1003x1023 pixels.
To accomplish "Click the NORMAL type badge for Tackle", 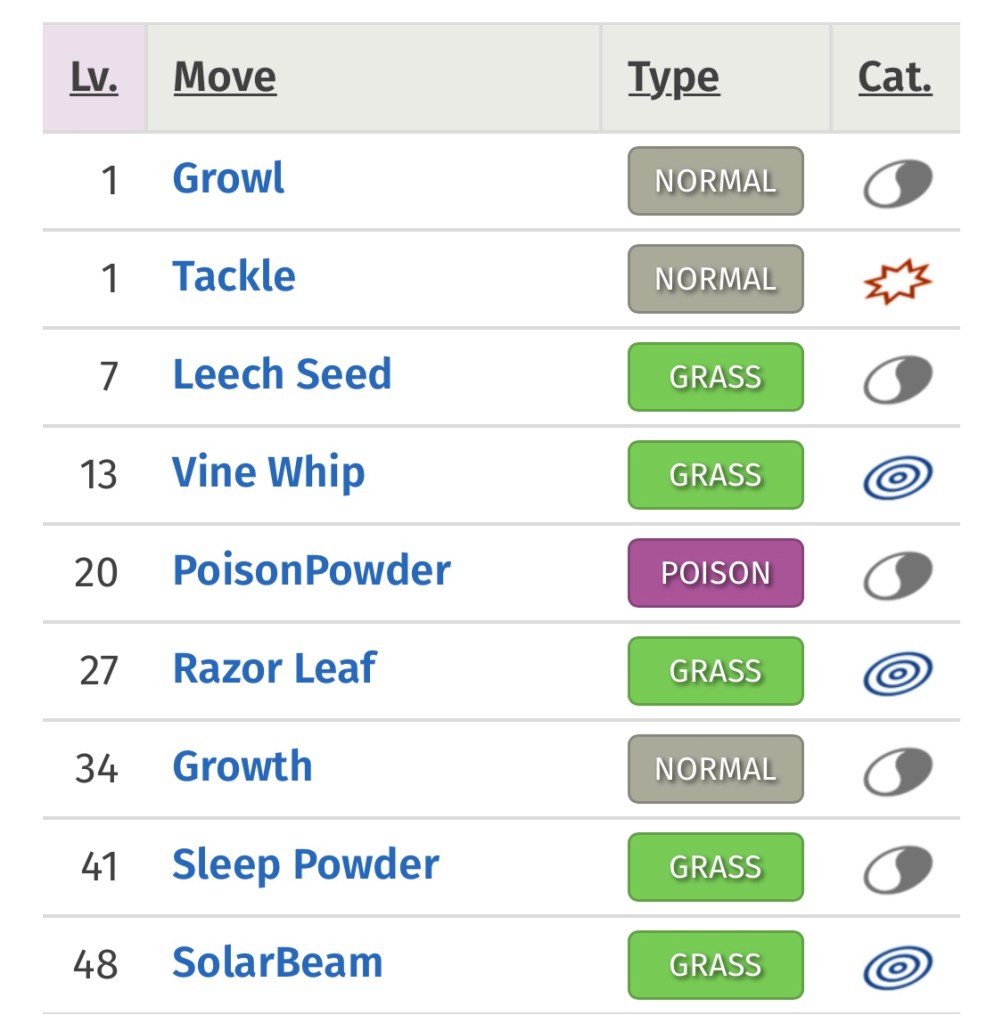I will [x=715, y=279].
